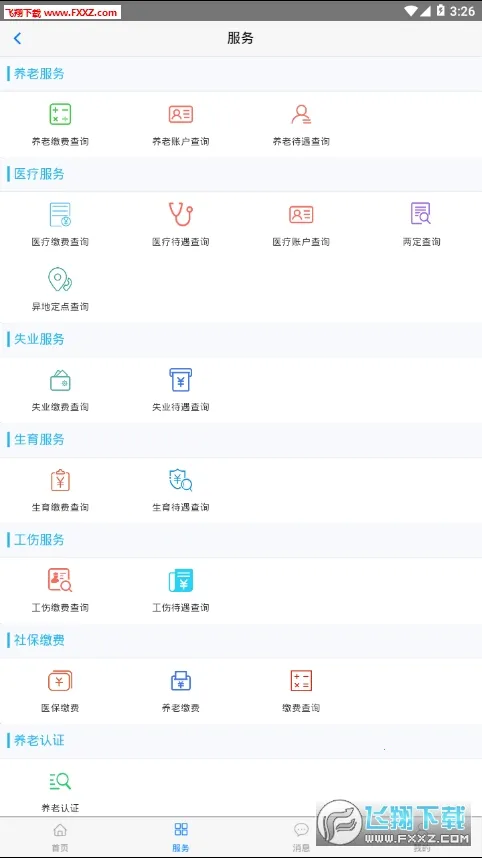Select the 失业服务 section header

click(39, 339)
